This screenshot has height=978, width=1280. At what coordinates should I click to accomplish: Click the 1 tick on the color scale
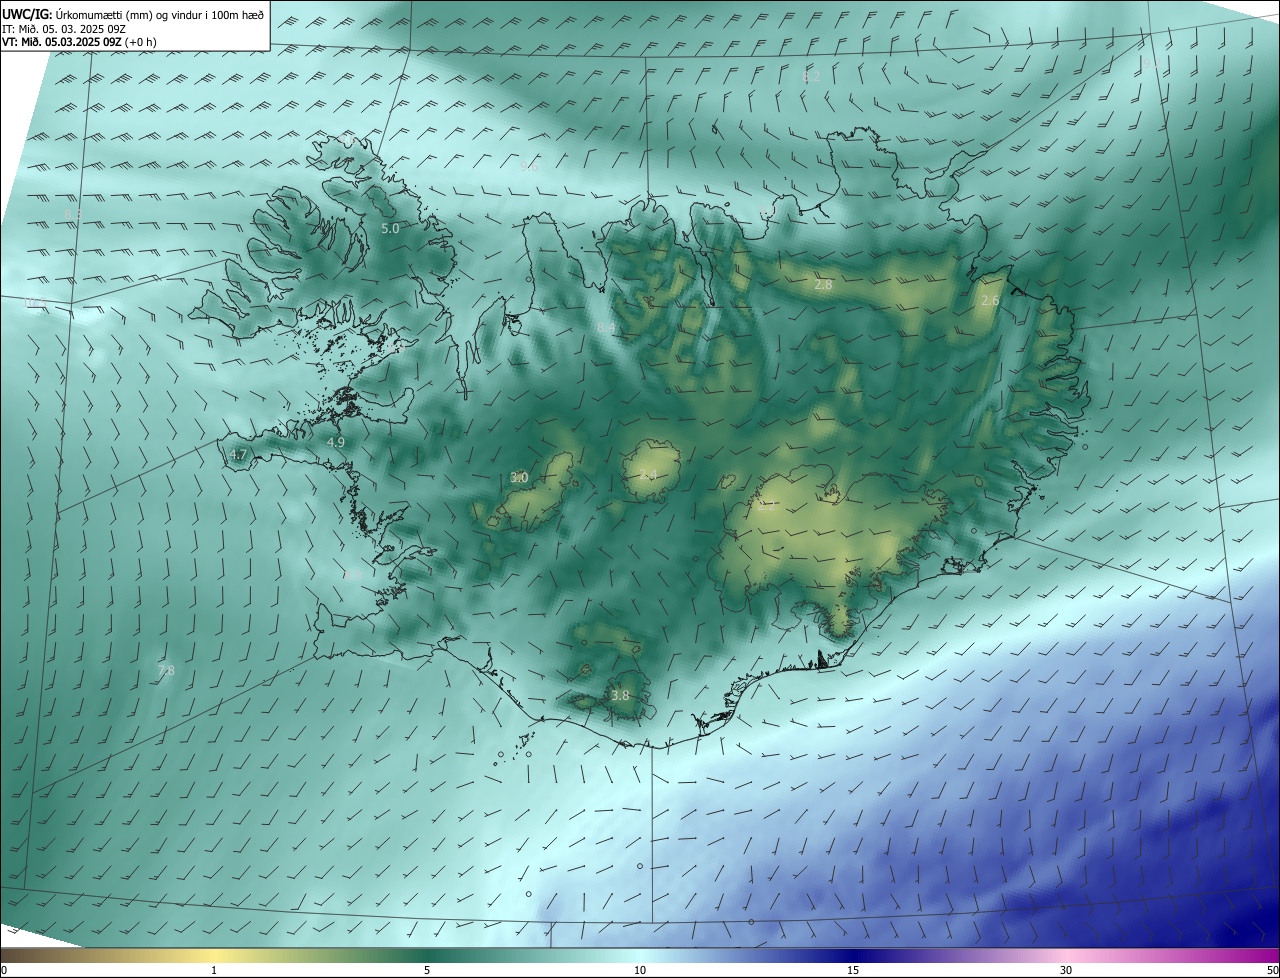tap(214, 970)
